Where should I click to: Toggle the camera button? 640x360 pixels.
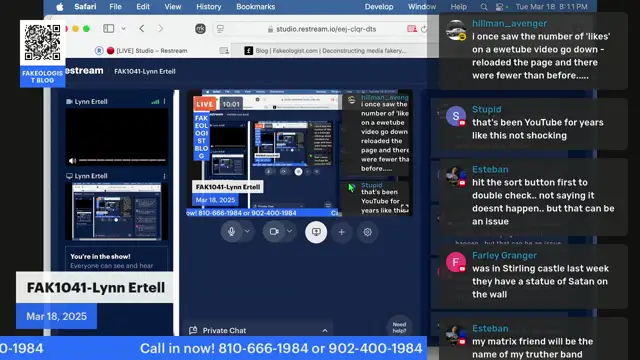click(x=274, y=231)
